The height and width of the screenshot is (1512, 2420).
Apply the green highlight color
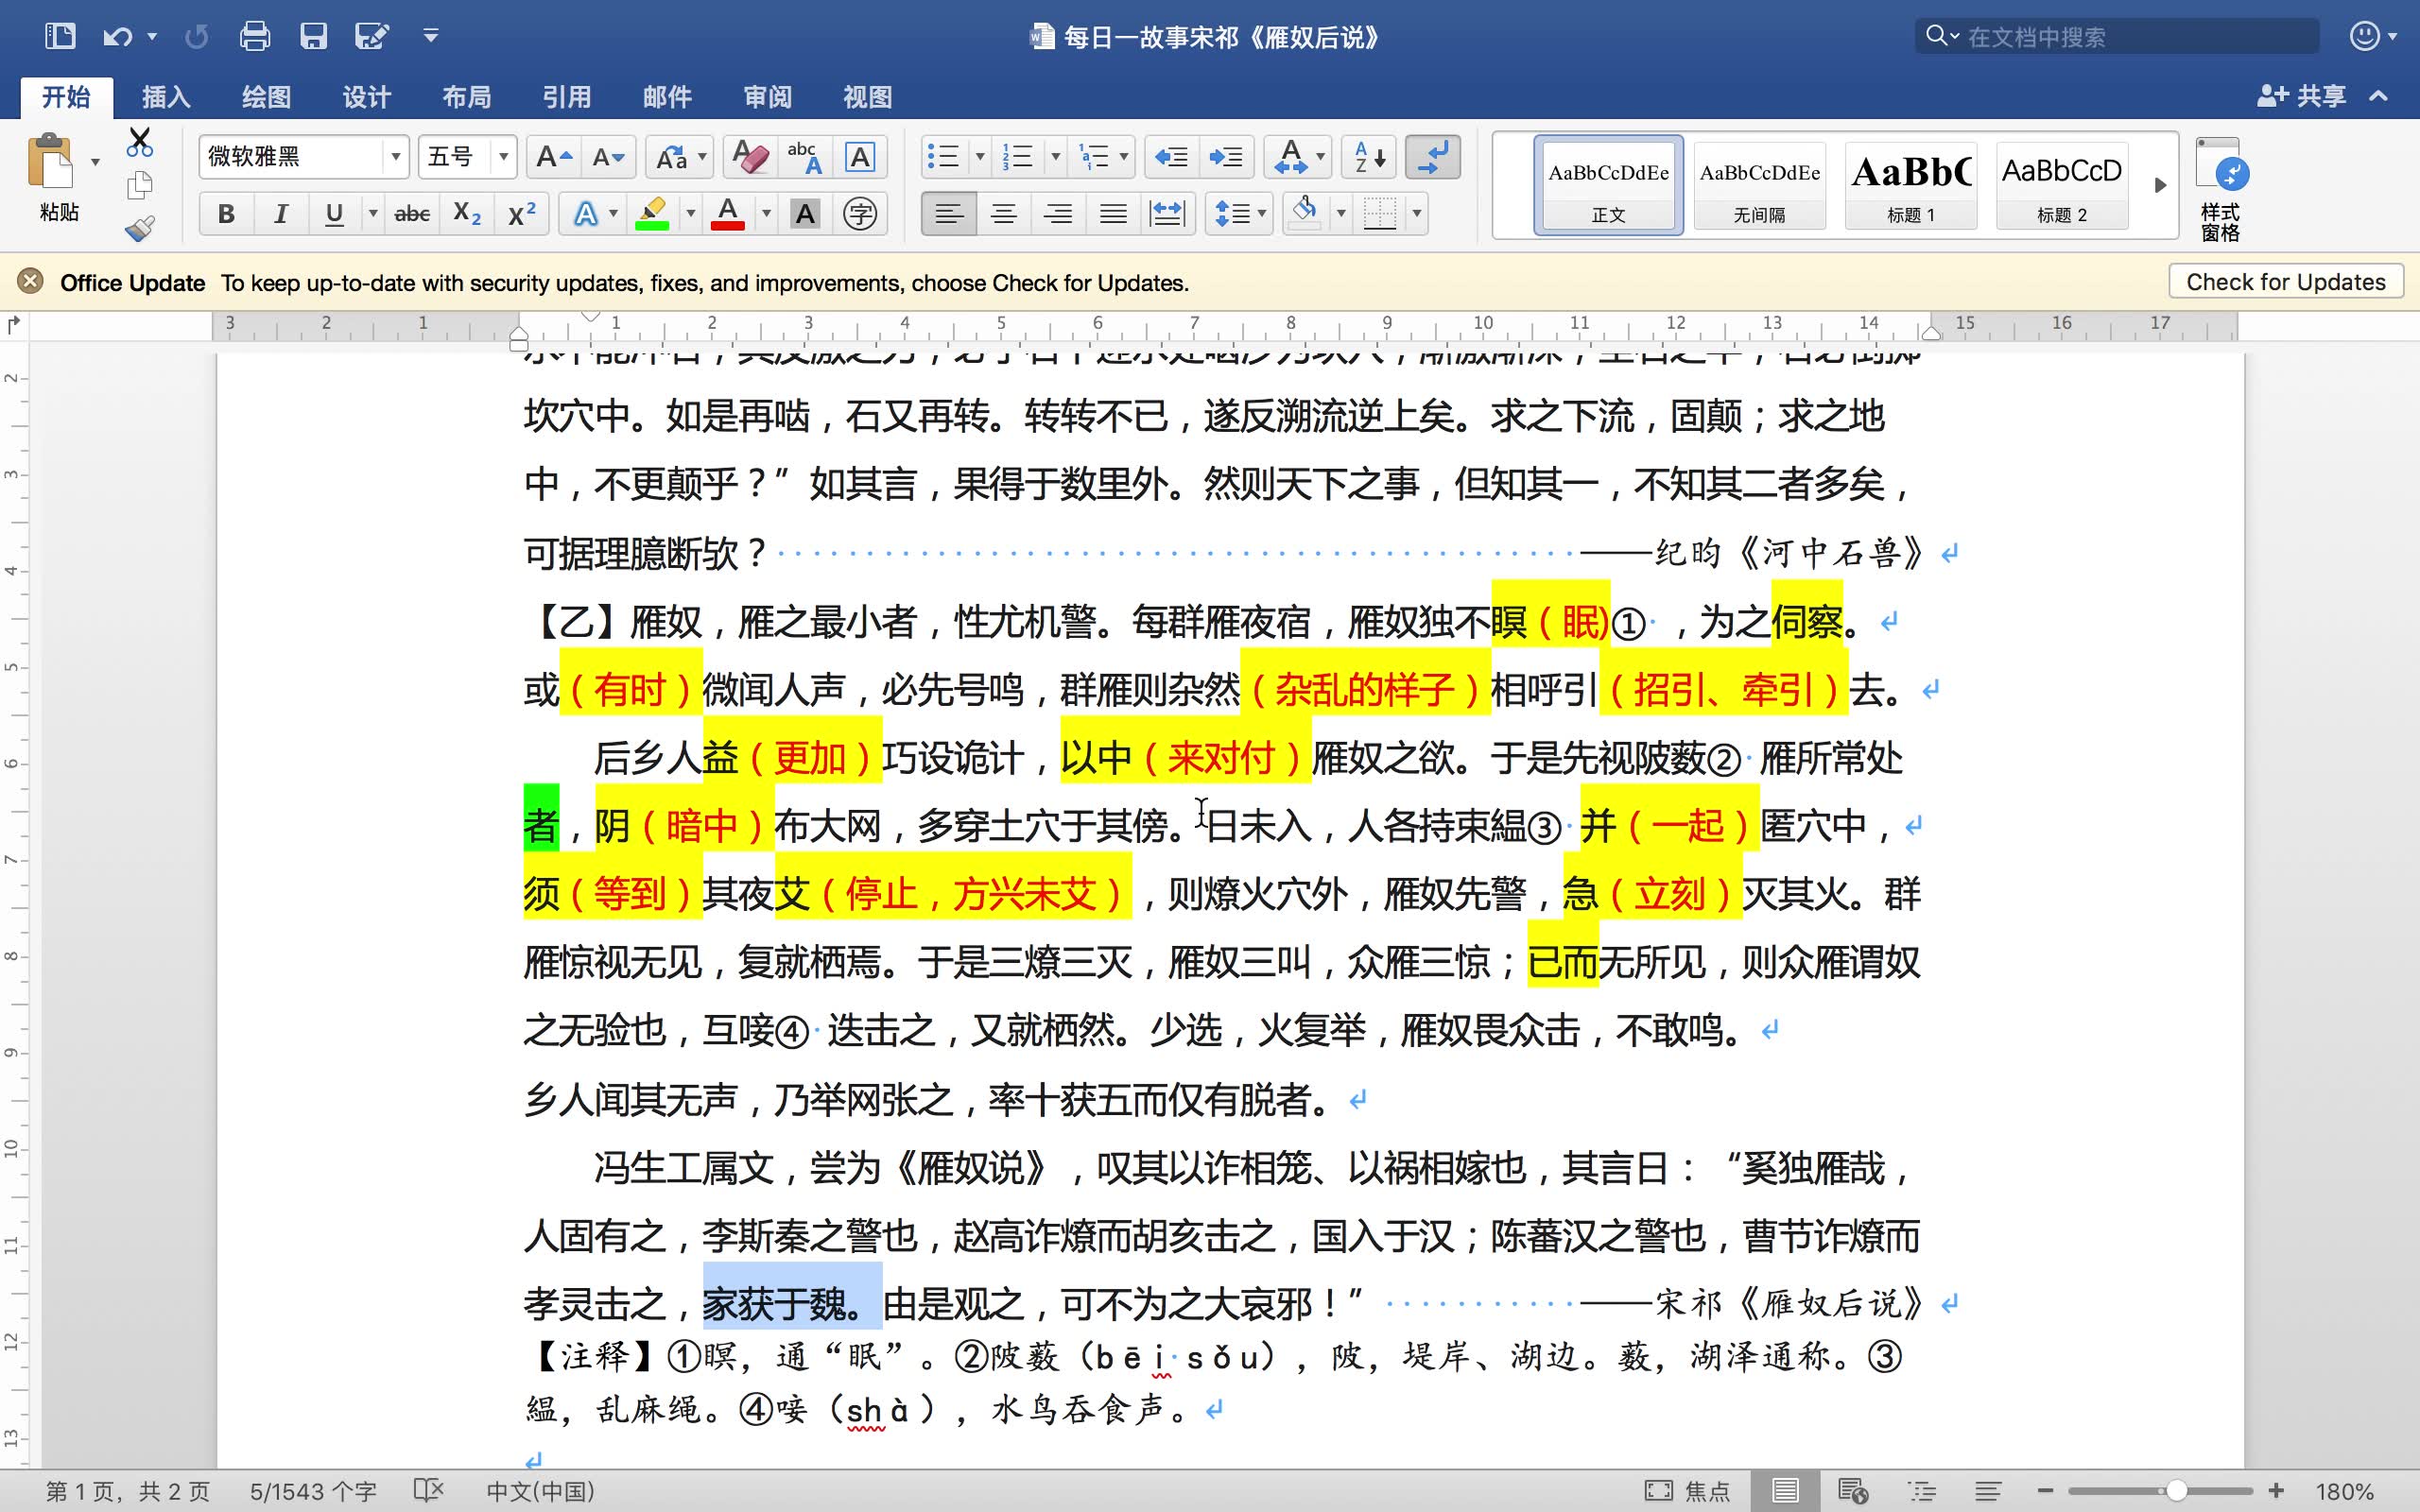652,213
